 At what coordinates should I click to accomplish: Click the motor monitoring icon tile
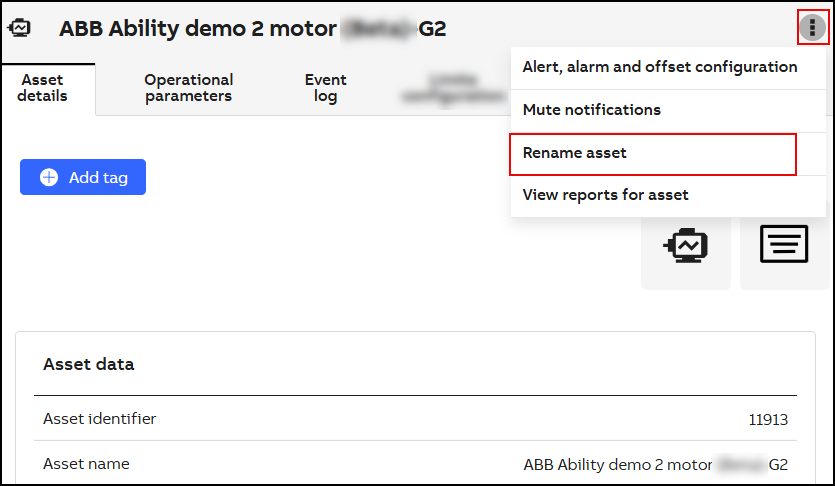[686, 244]
